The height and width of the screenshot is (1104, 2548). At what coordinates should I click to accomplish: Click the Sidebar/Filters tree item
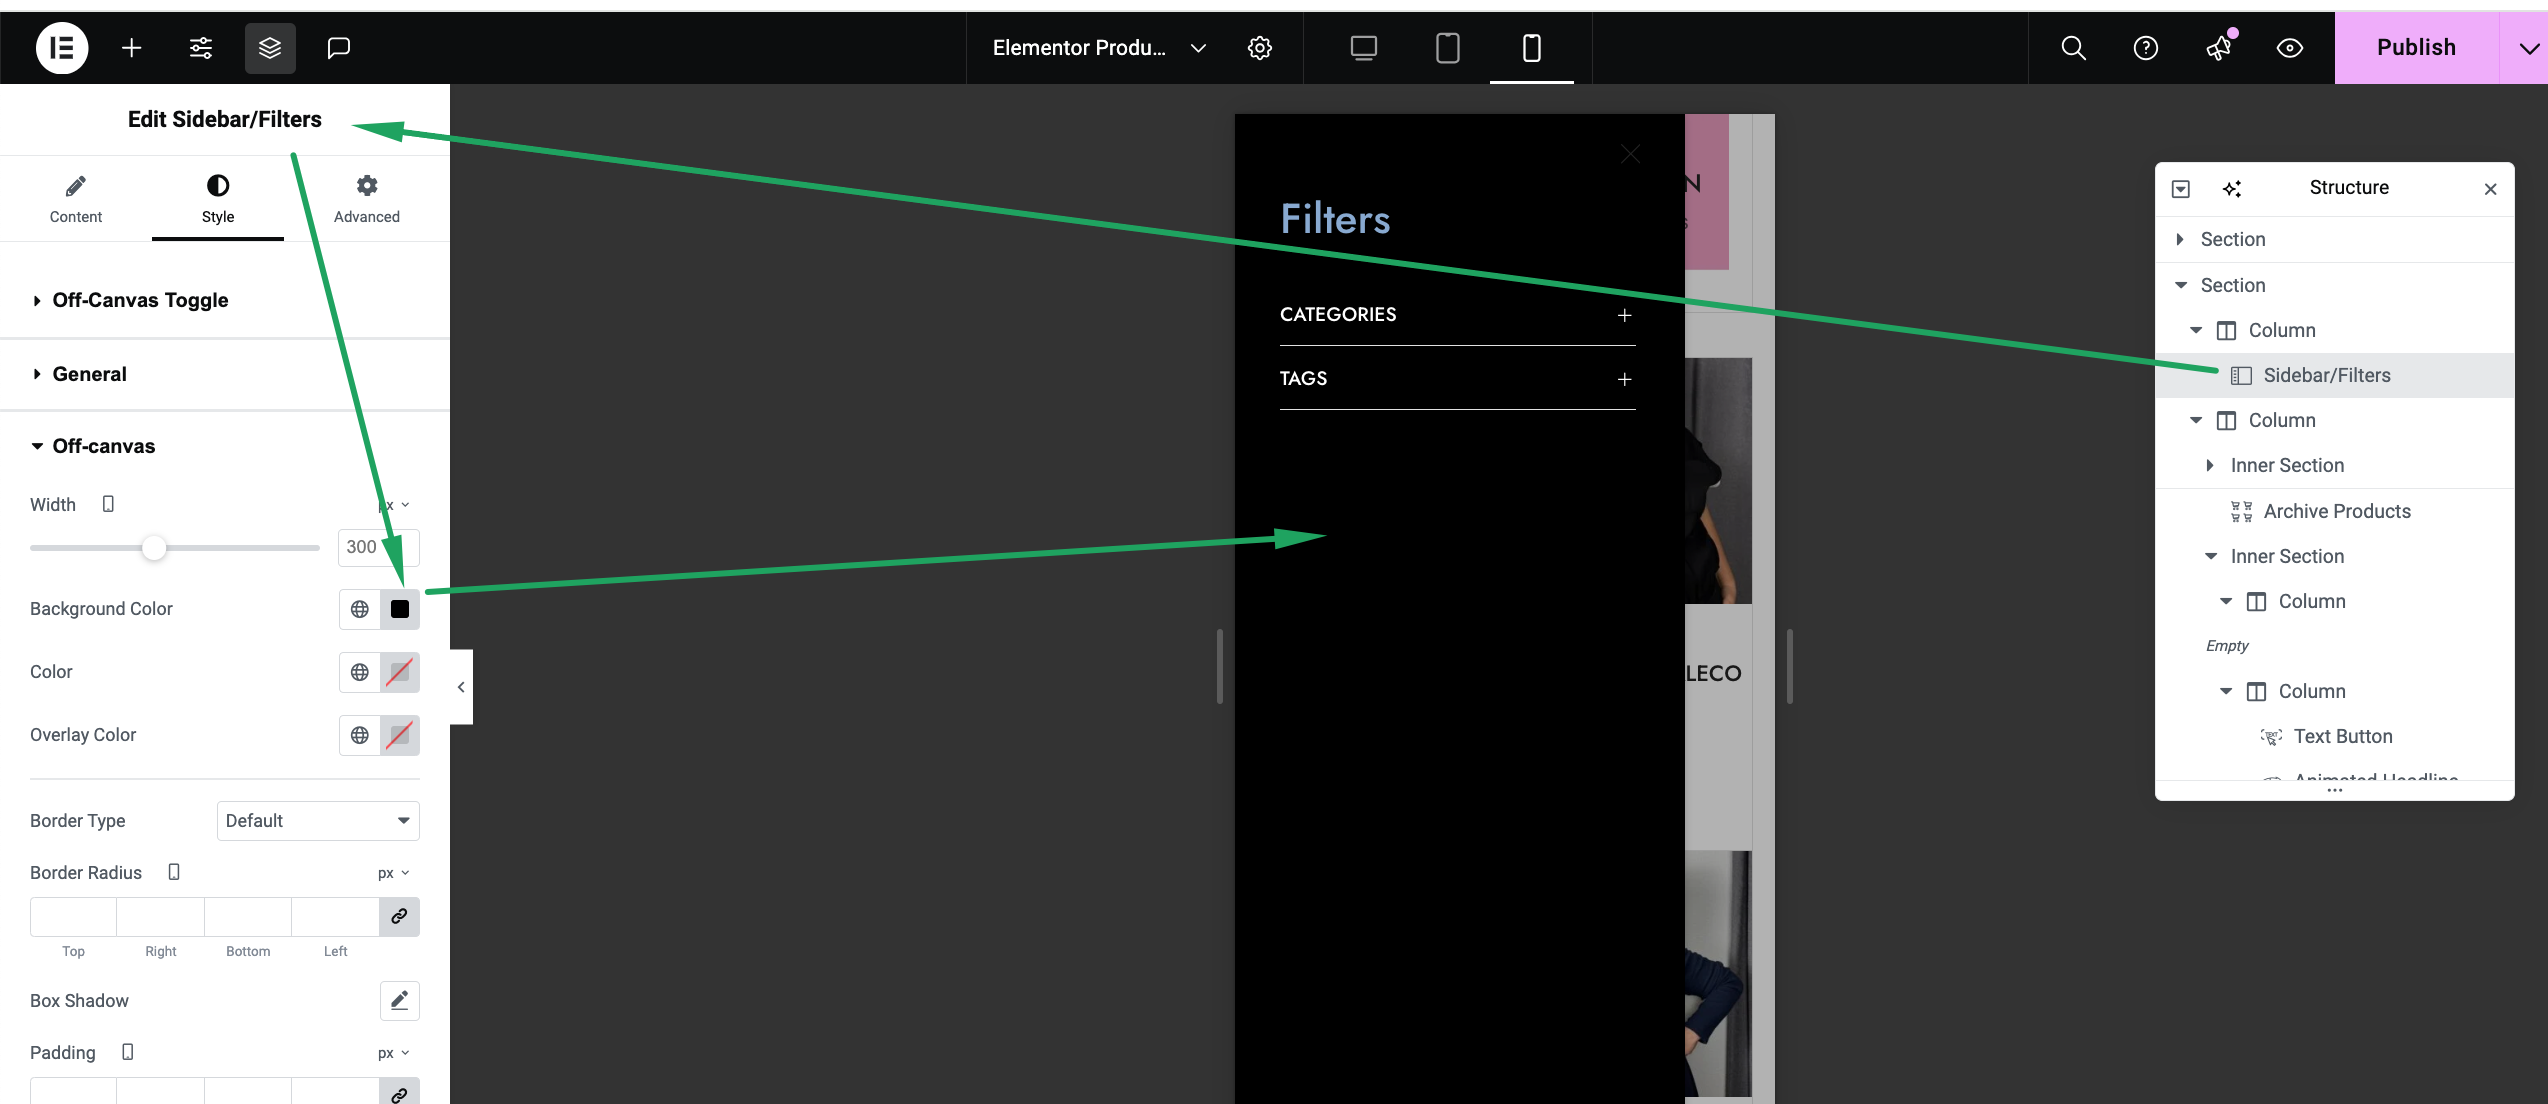pos(2327,376)
